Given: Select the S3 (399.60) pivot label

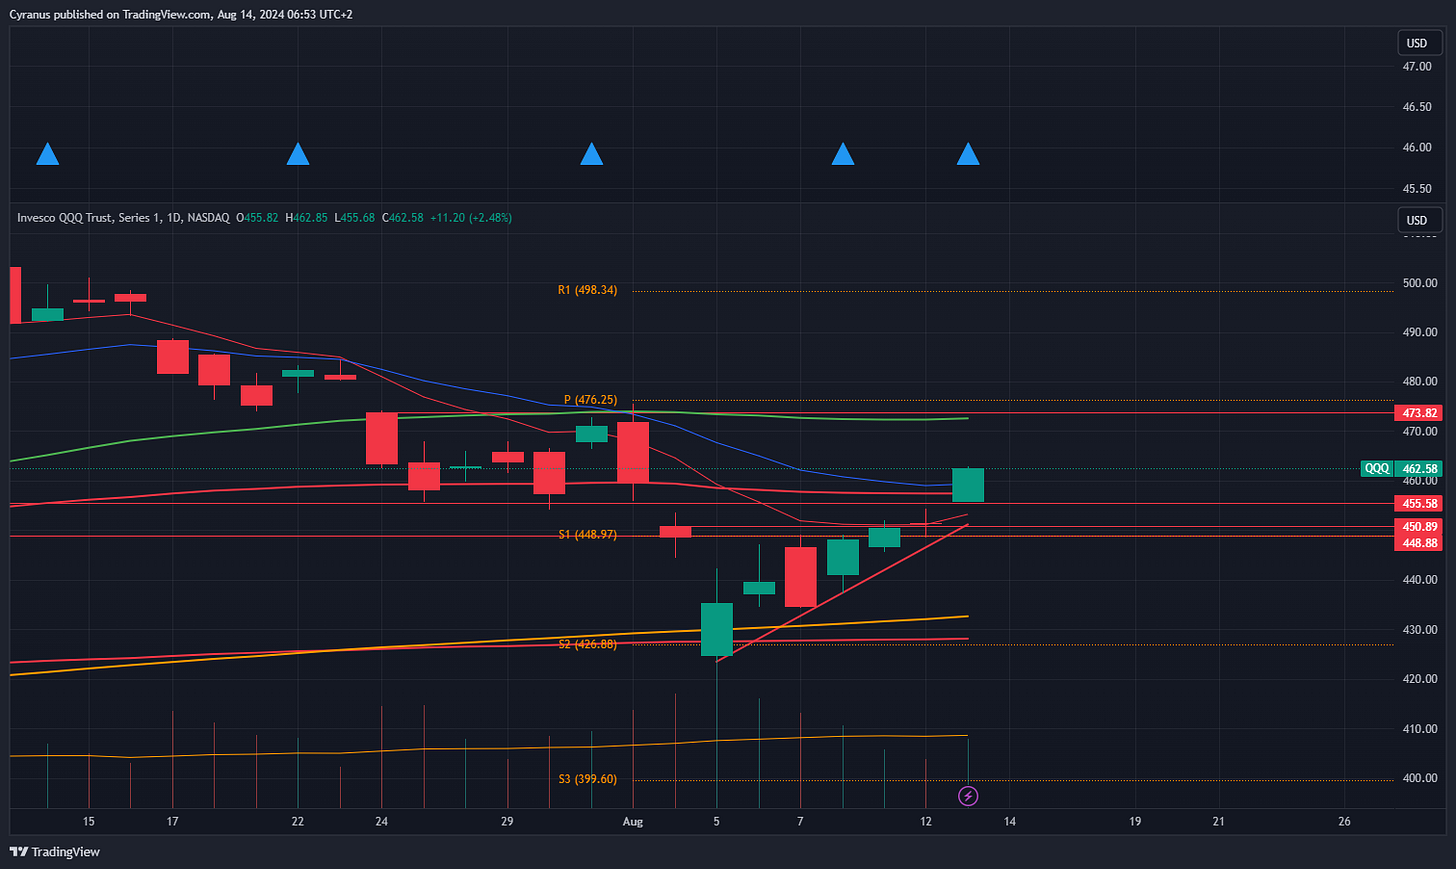Looking at the screenshot, I should [x=588, y=779].
